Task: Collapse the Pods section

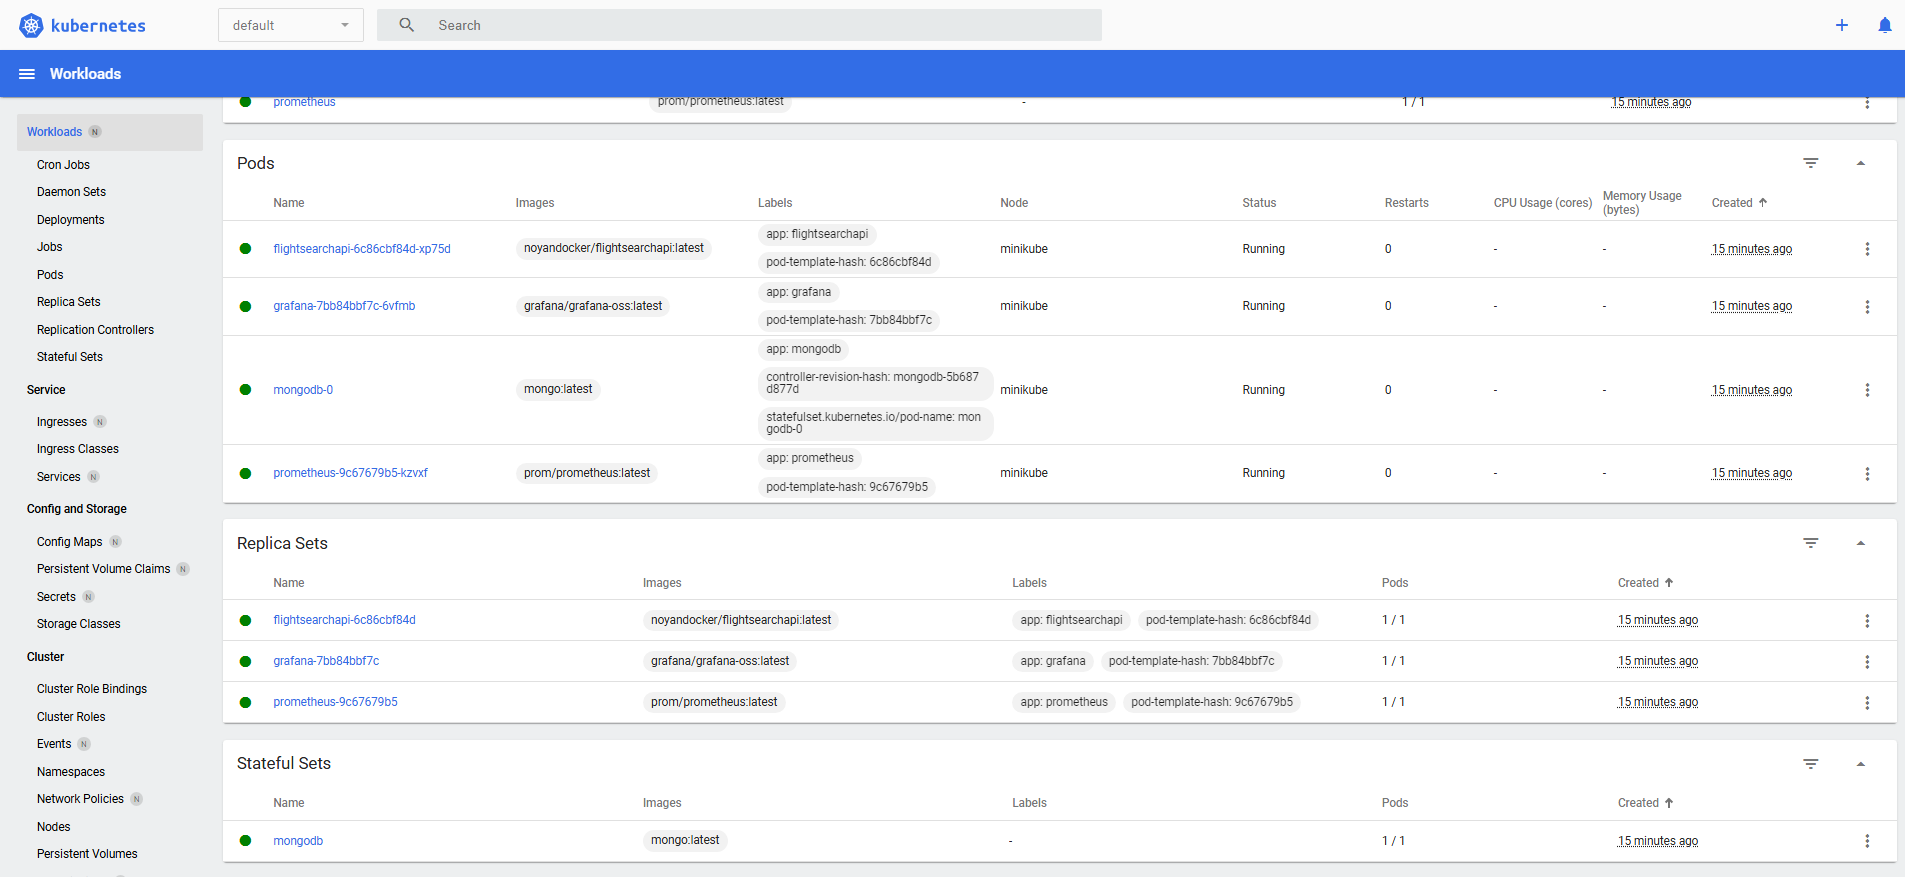Action: [x=1861, y=163]
